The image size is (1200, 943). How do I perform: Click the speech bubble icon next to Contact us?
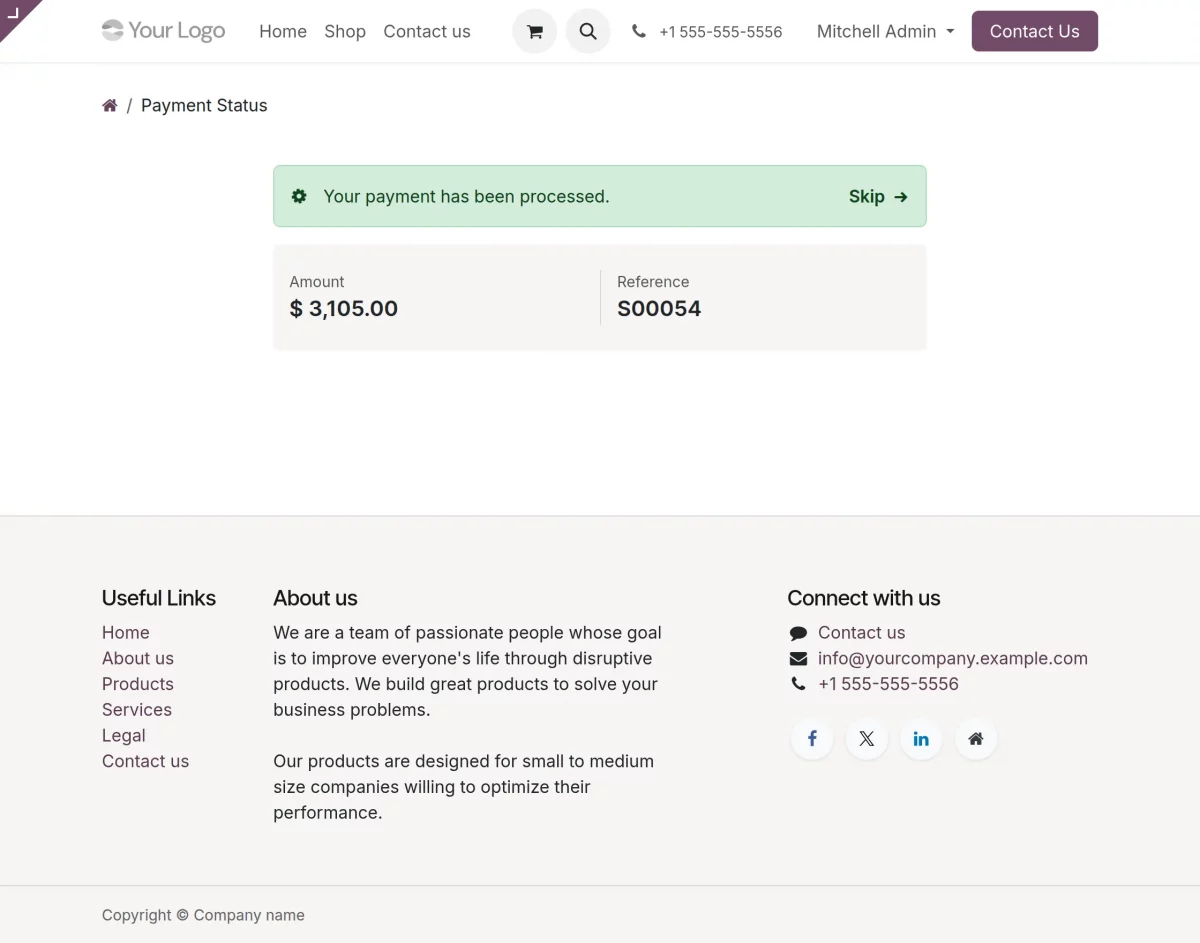click(797, 632)
